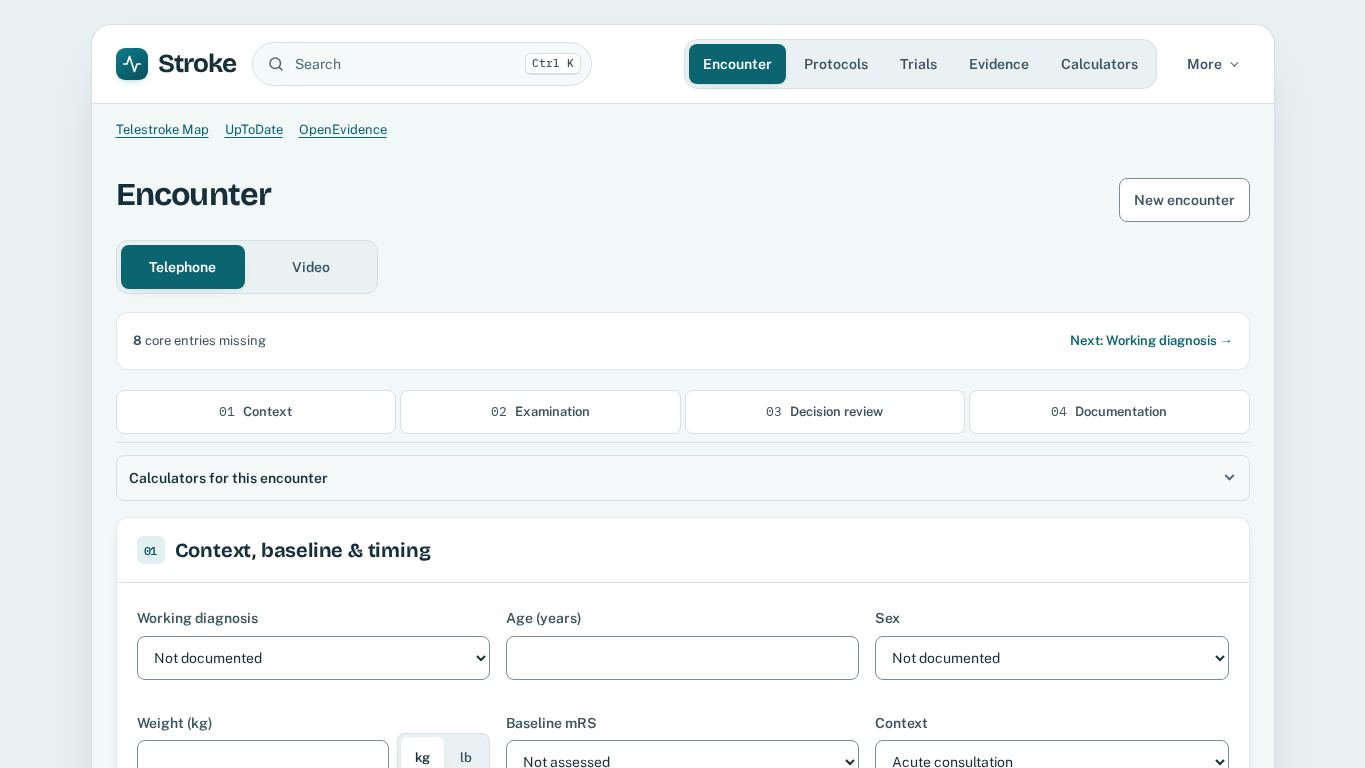Click the Ctrl K shortcut badge
The height and width of the screenshot is (768, 1365).
pyautogui.click(x=553, y=64)
